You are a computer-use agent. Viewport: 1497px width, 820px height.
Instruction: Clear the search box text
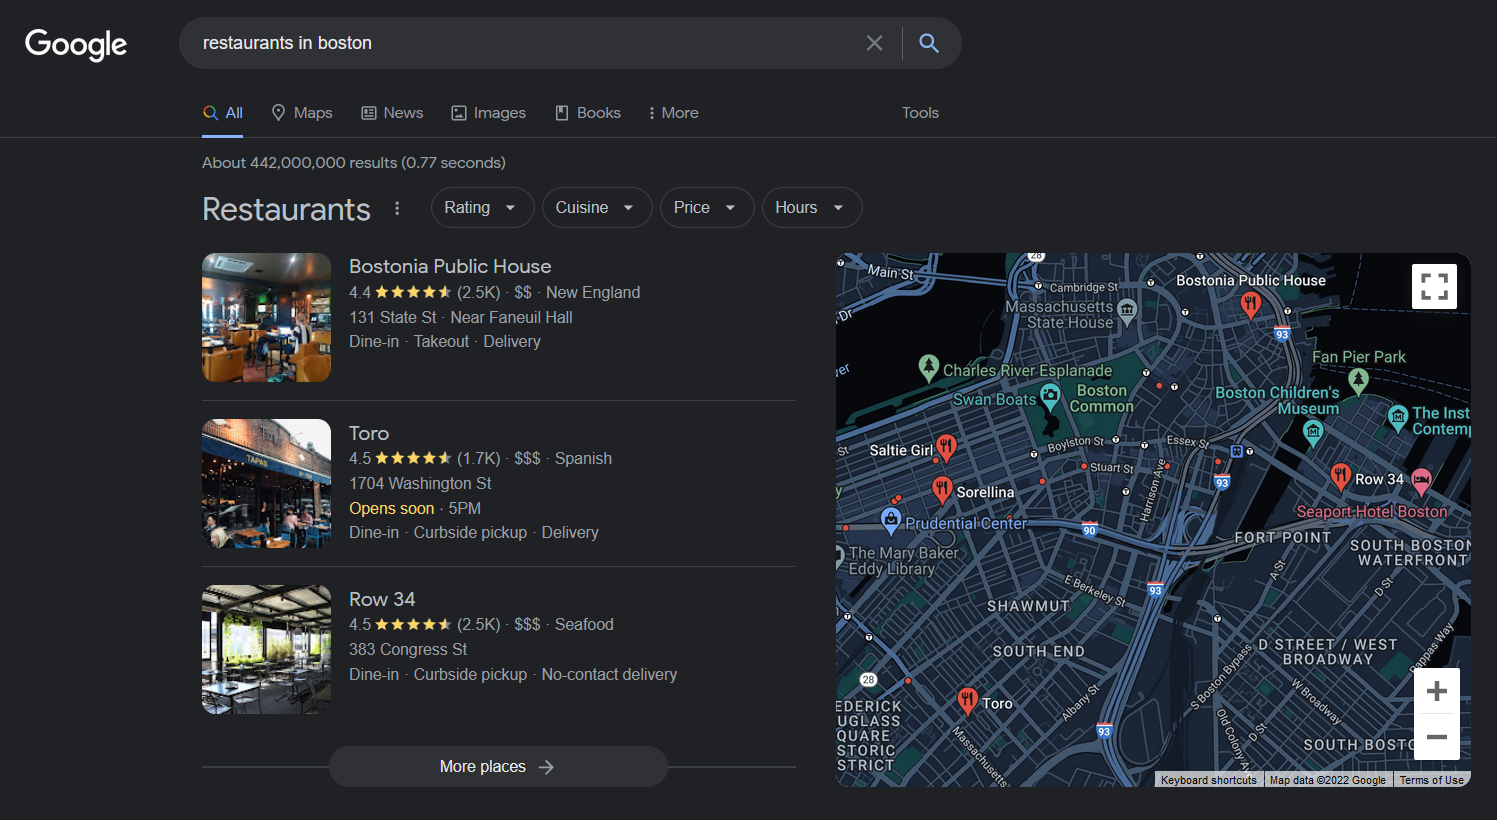tap(874, 43)
